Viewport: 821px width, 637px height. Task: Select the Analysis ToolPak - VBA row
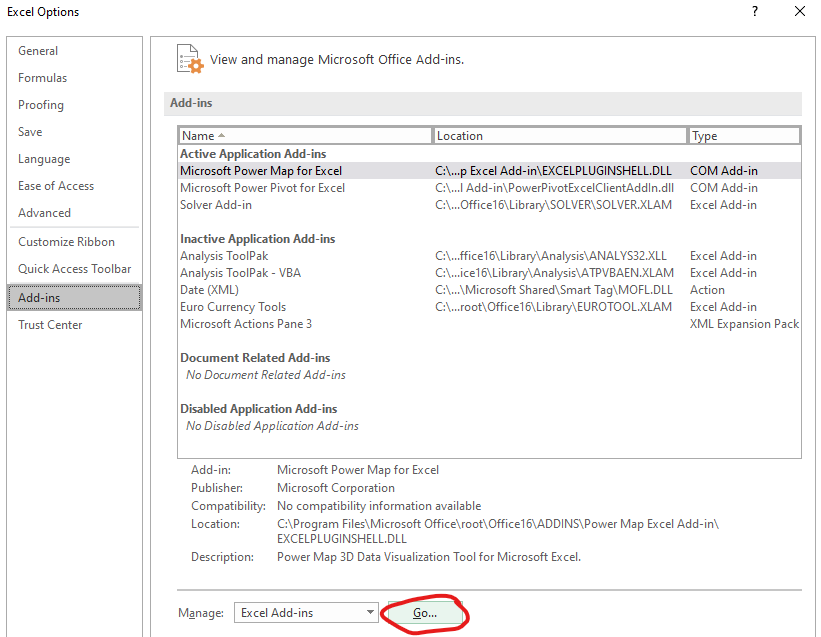point(489,273)
